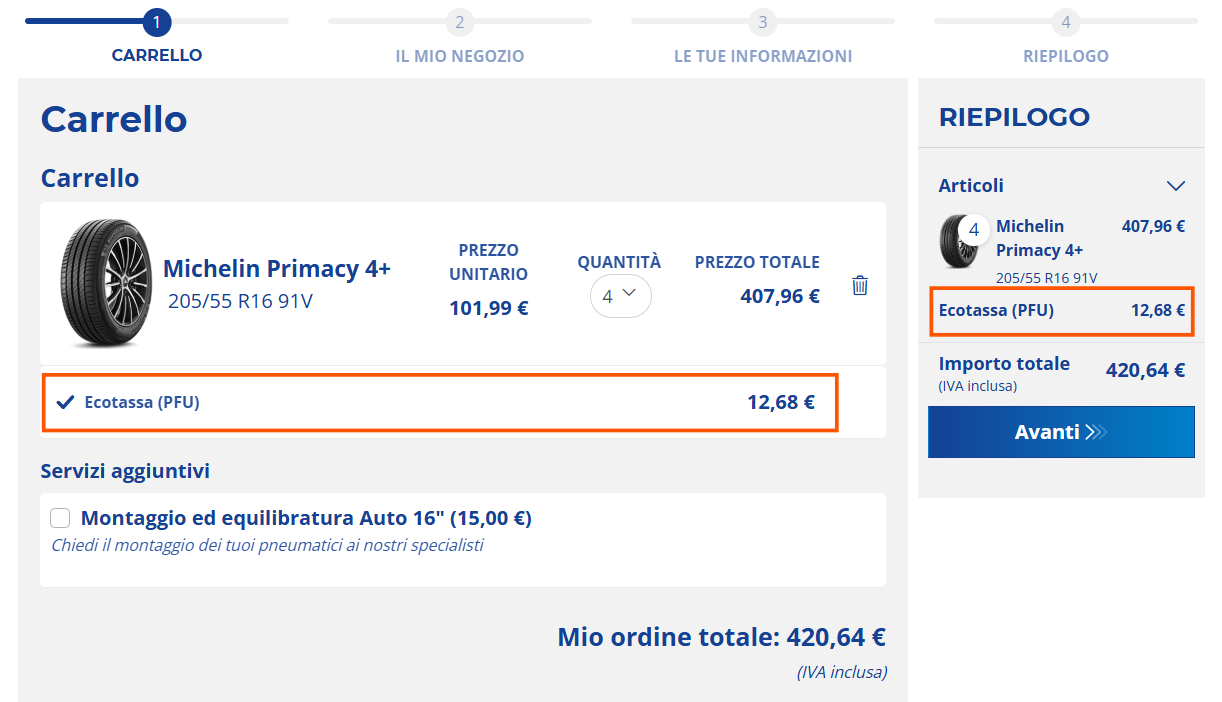Screen dimensions: 1222x702
Task: Open Michelin Primacy 4+ product title
Action: pyautogui.click(x=277, y=269)
